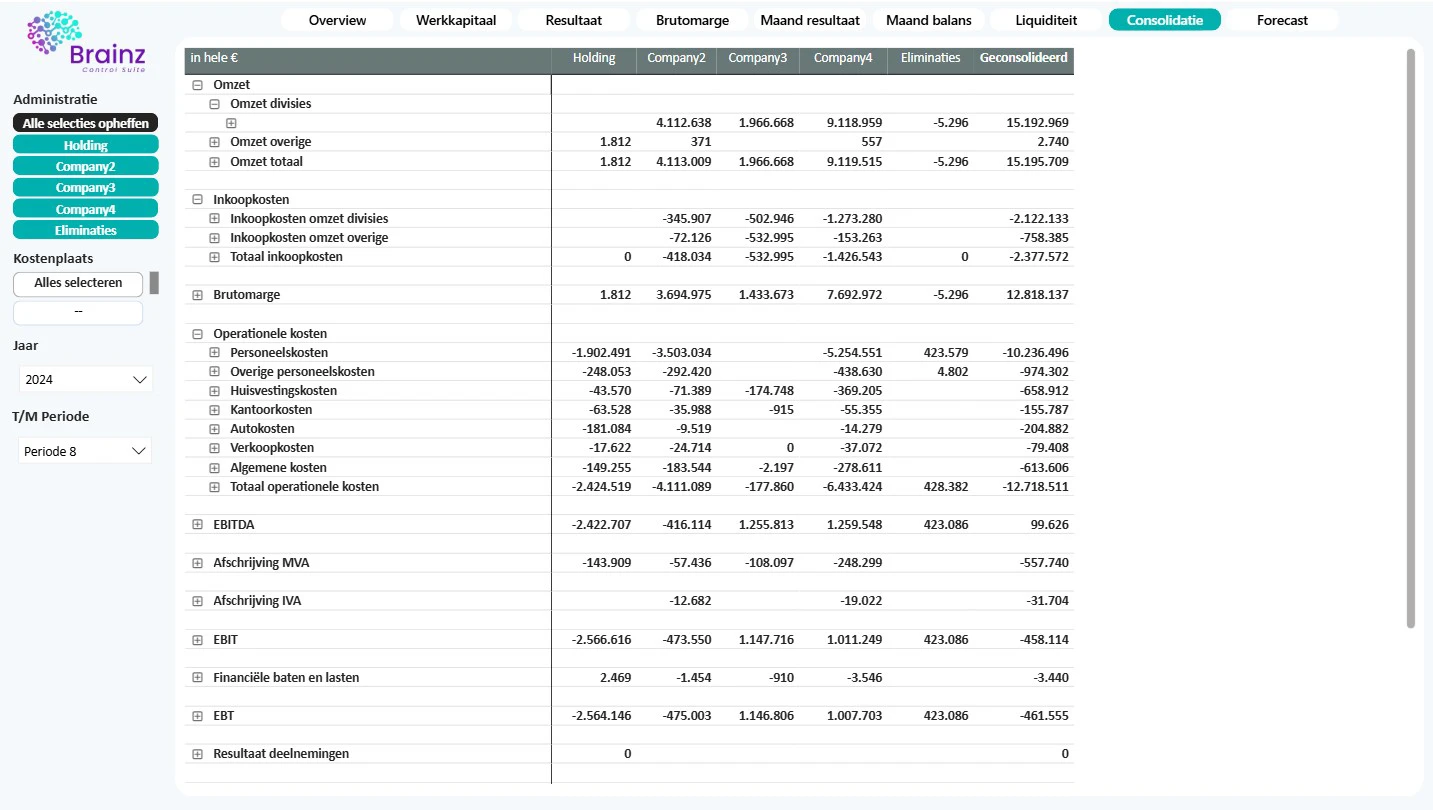The width and height of the screenshot is (1433, 810).
Task: Open the Jaar 2024 dropdown
Action: 85,380
